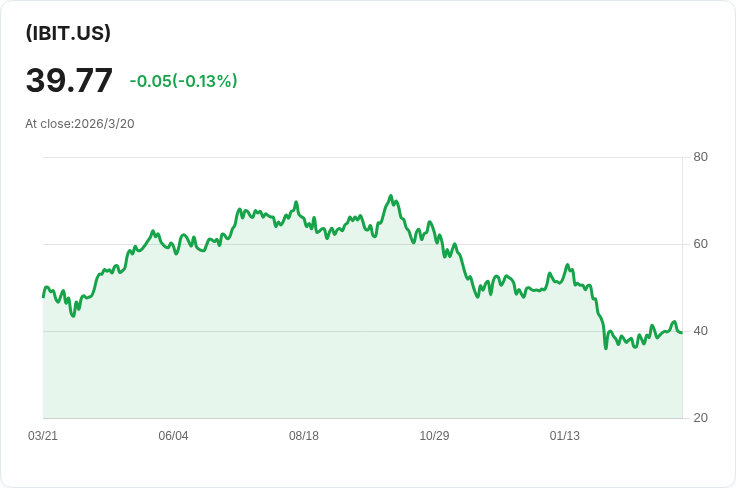
Task: Click the -0.05(-0.13%) price change text
Action: (x=184, y=81)
